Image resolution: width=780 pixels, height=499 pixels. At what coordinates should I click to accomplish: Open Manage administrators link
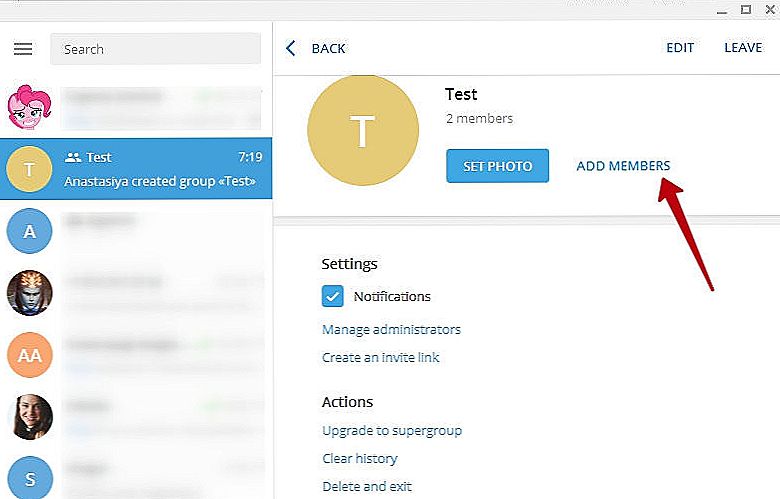[391, 329]
